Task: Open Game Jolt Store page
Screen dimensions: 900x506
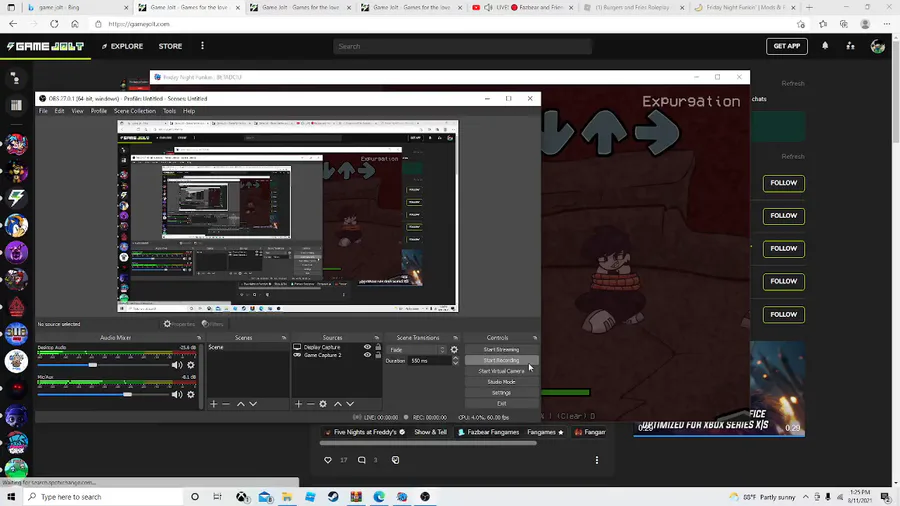Action: coord(170,46)
